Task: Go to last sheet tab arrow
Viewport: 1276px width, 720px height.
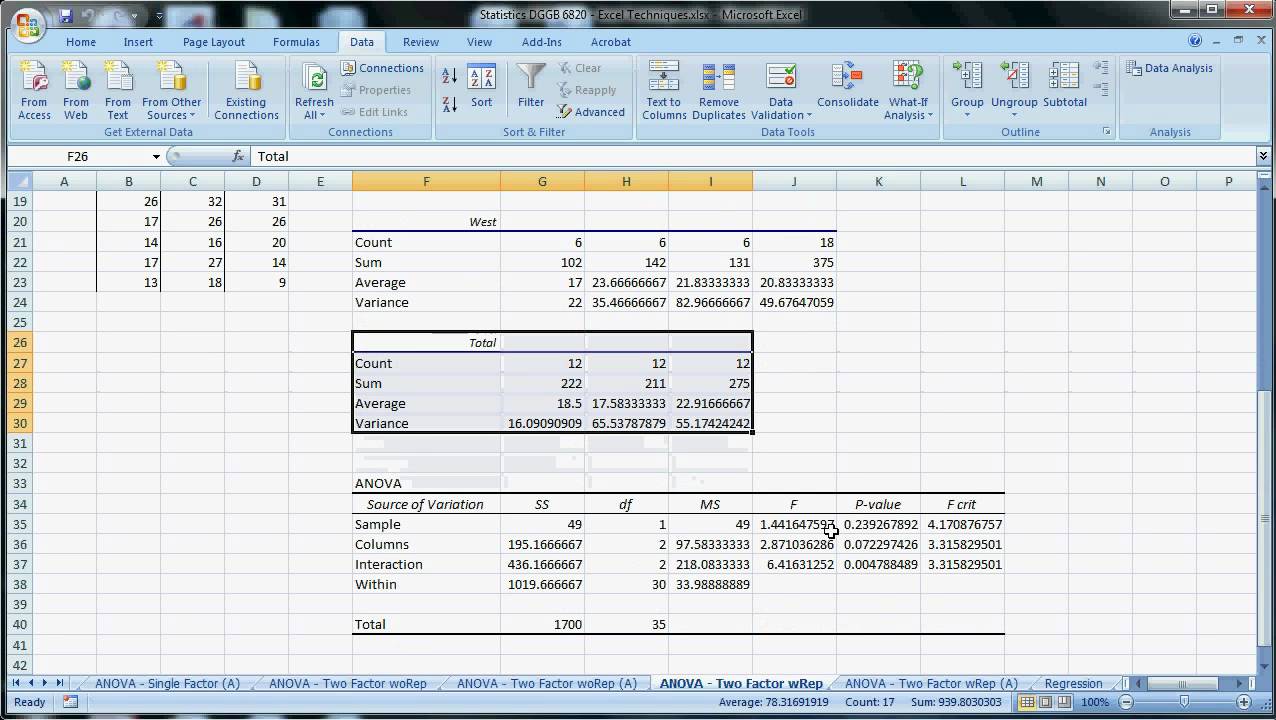Action: coord(60,683)
